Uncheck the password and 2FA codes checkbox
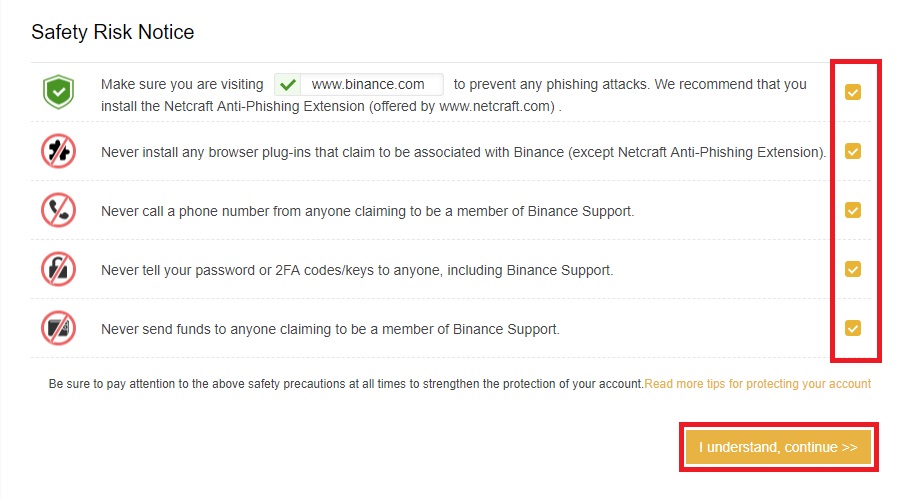Image resolution: width=900 pixels, height=498 pixels. [853, 269]
